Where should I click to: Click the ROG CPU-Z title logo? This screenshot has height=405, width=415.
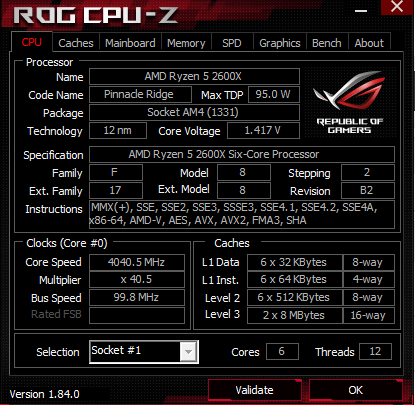[95, 15]
